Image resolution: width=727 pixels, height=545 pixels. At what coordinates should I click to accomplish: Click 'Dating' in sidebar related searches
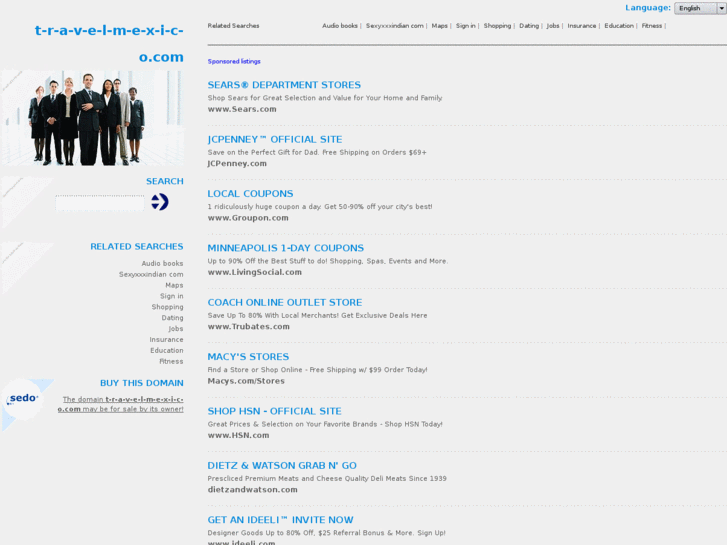pos(172,318)
